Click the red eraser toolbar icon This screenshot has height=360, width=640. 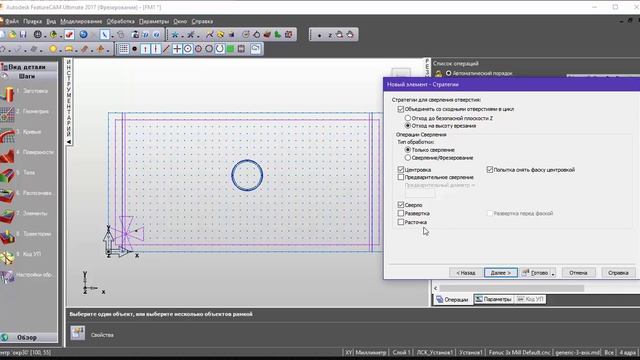(69, 35)
